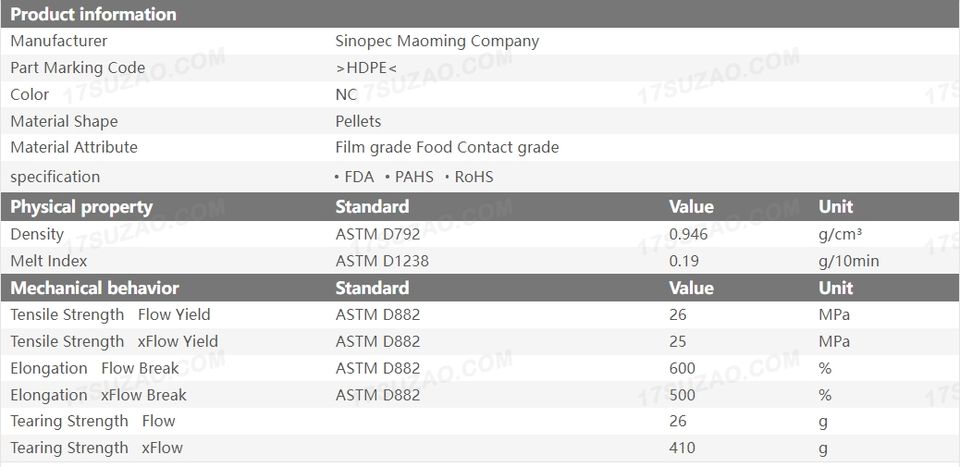
Task: Click the 0.946 density value
Action: coord(688,234)
